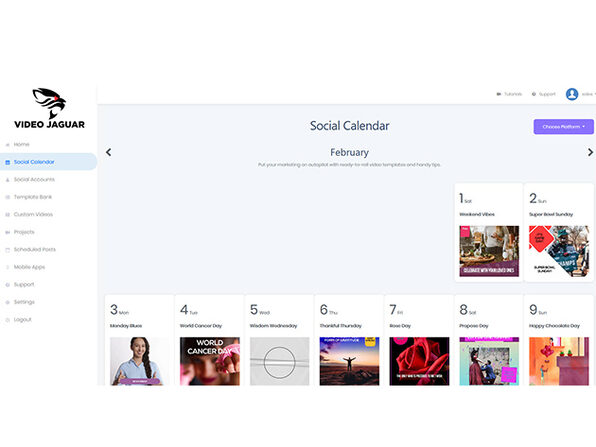This screenshot has width=596, height=447.
Task: Open the Rose Day red rose thumbnail
Action: pos(419,361)
